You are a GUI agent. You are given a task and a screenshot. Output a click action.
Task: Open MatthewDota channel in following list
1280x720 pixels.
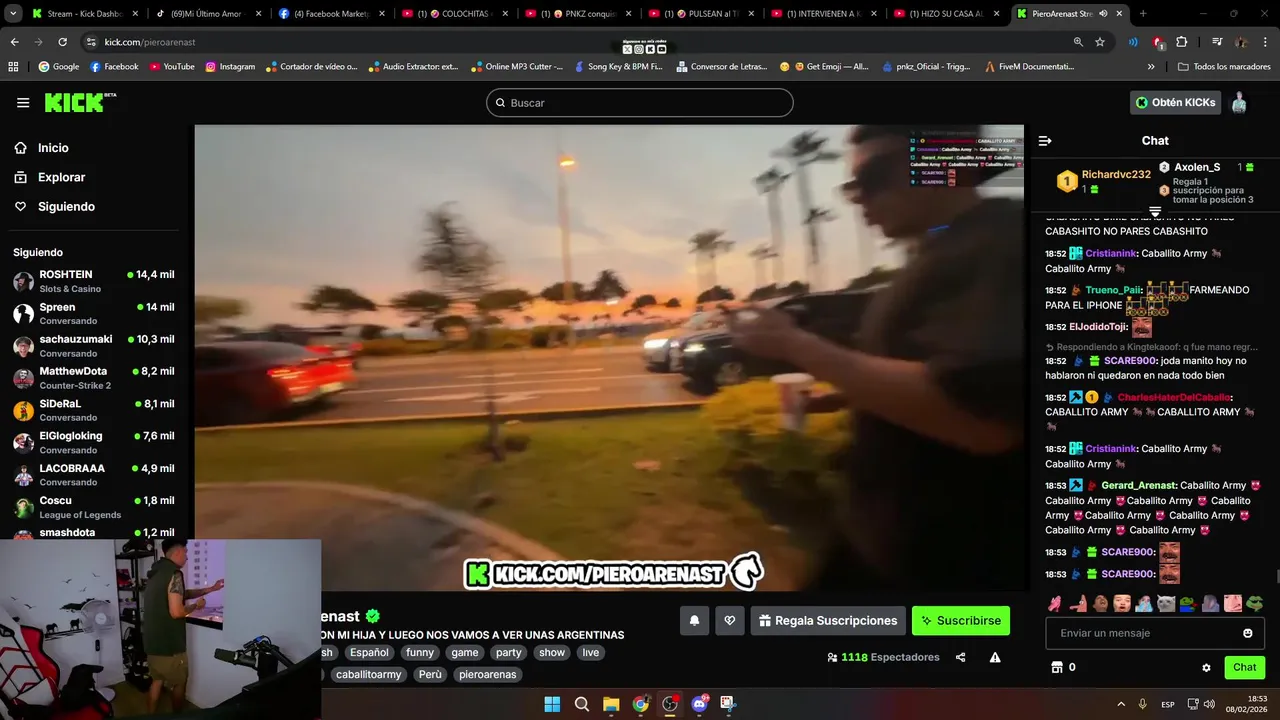tap(94, 378)
